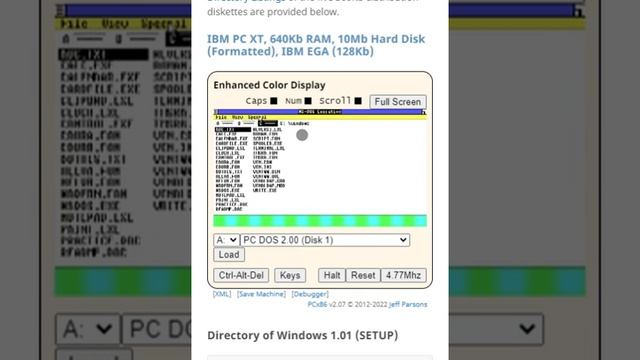
Task: Open the A: drive selector dropdown
Action: coord(226,240)
